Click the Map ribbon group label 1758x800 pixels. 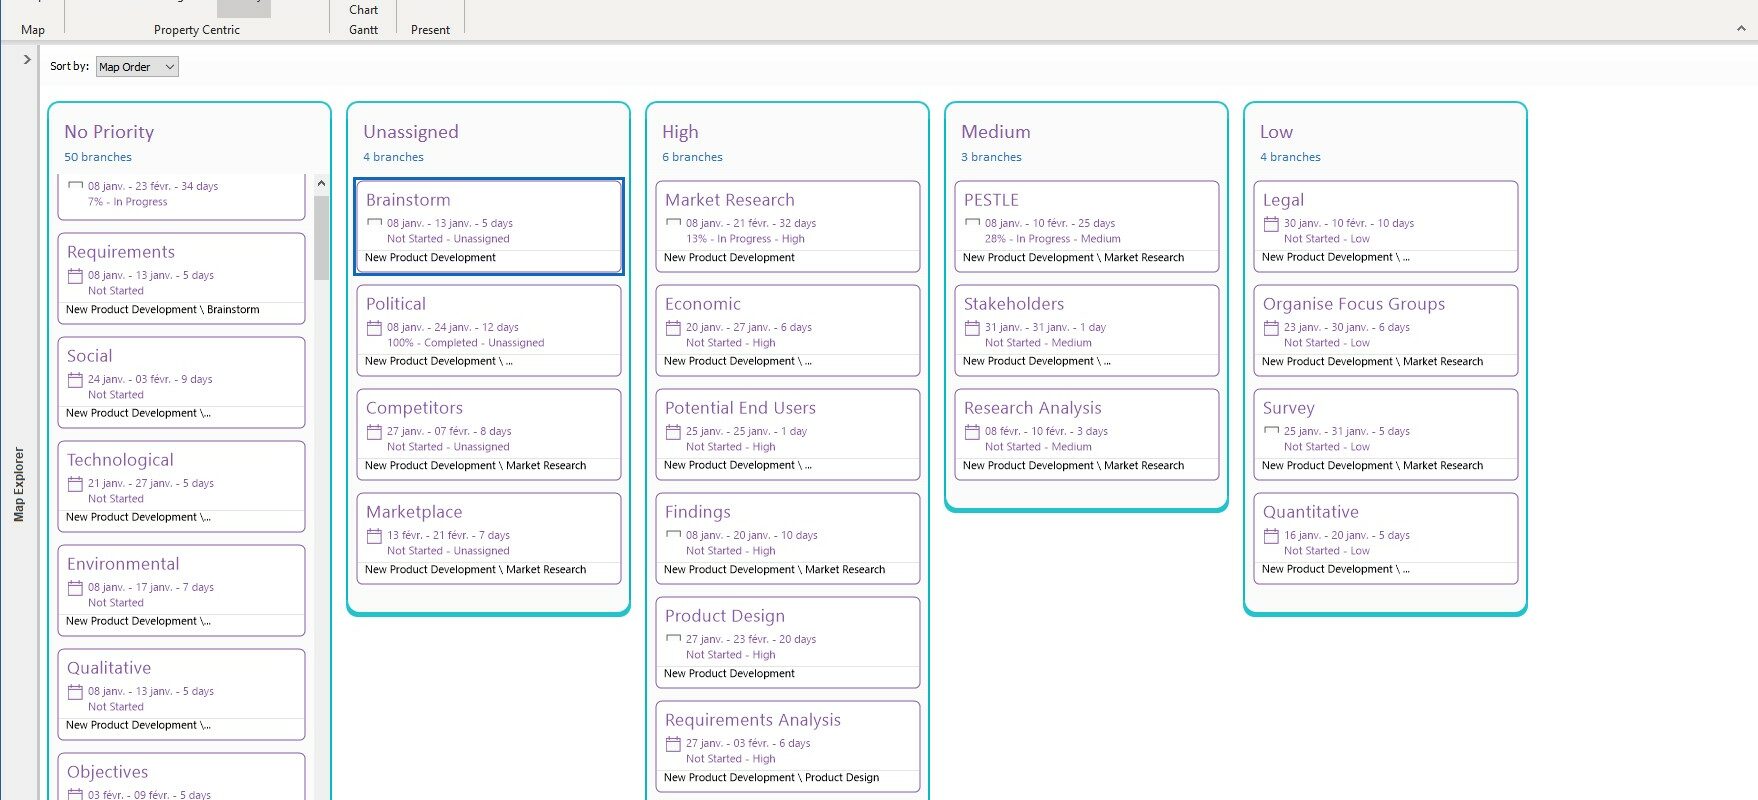[33, 30]
